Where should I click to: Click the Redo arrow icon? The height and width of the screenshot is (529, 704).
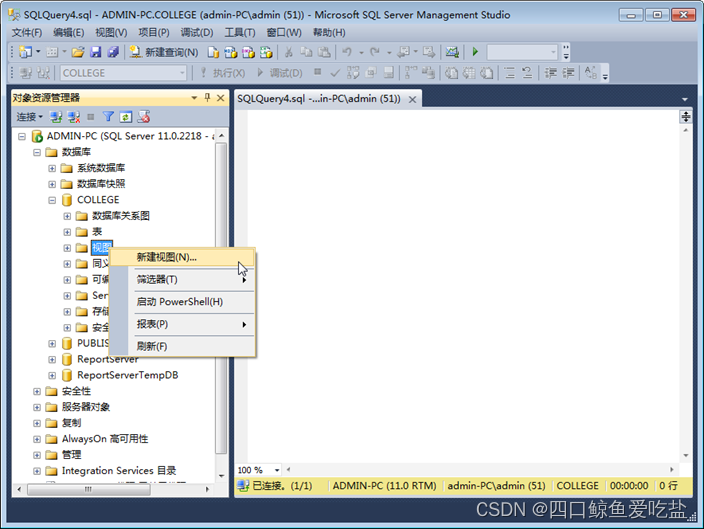[374, 53]
